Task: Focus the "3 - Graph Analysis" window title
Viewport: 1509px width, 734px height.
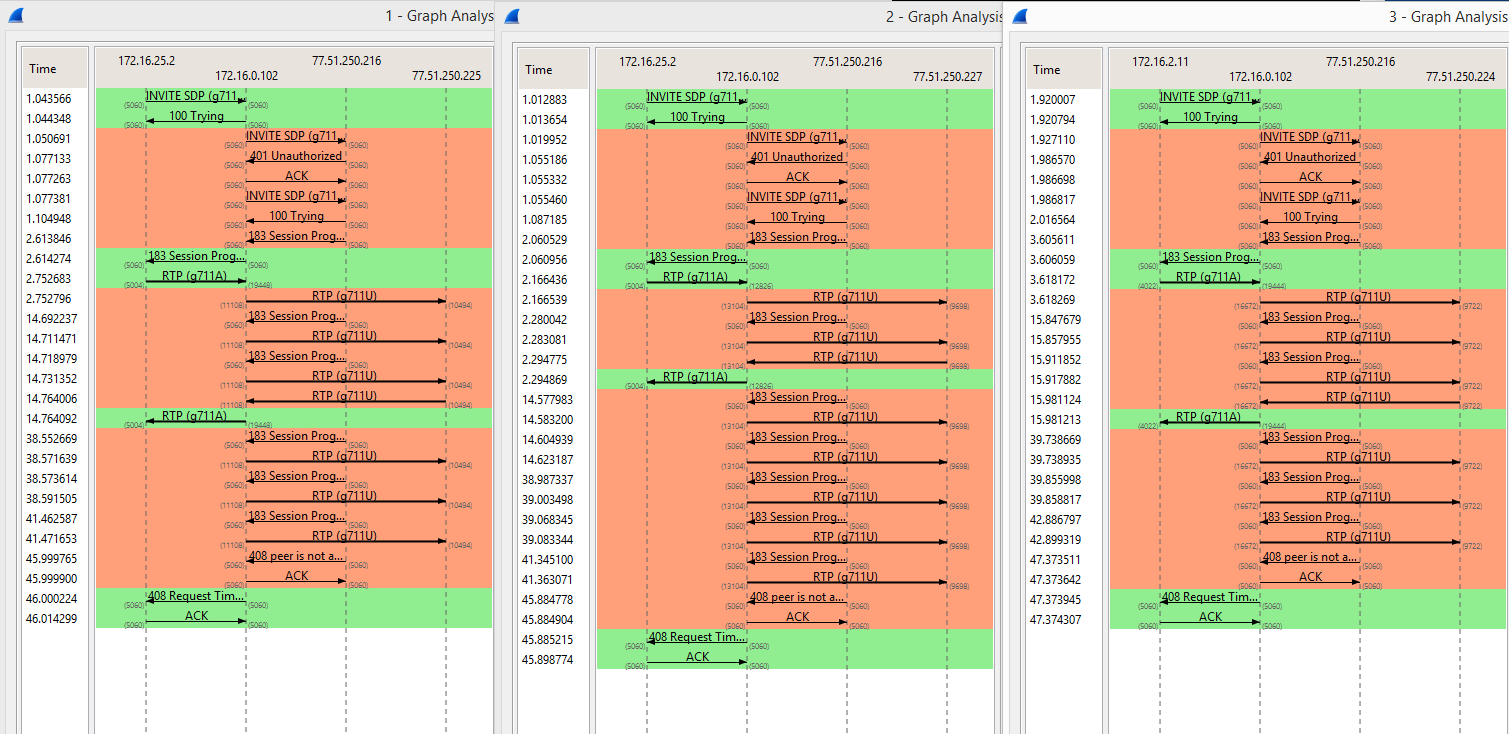Action: tap(1448, 16)
